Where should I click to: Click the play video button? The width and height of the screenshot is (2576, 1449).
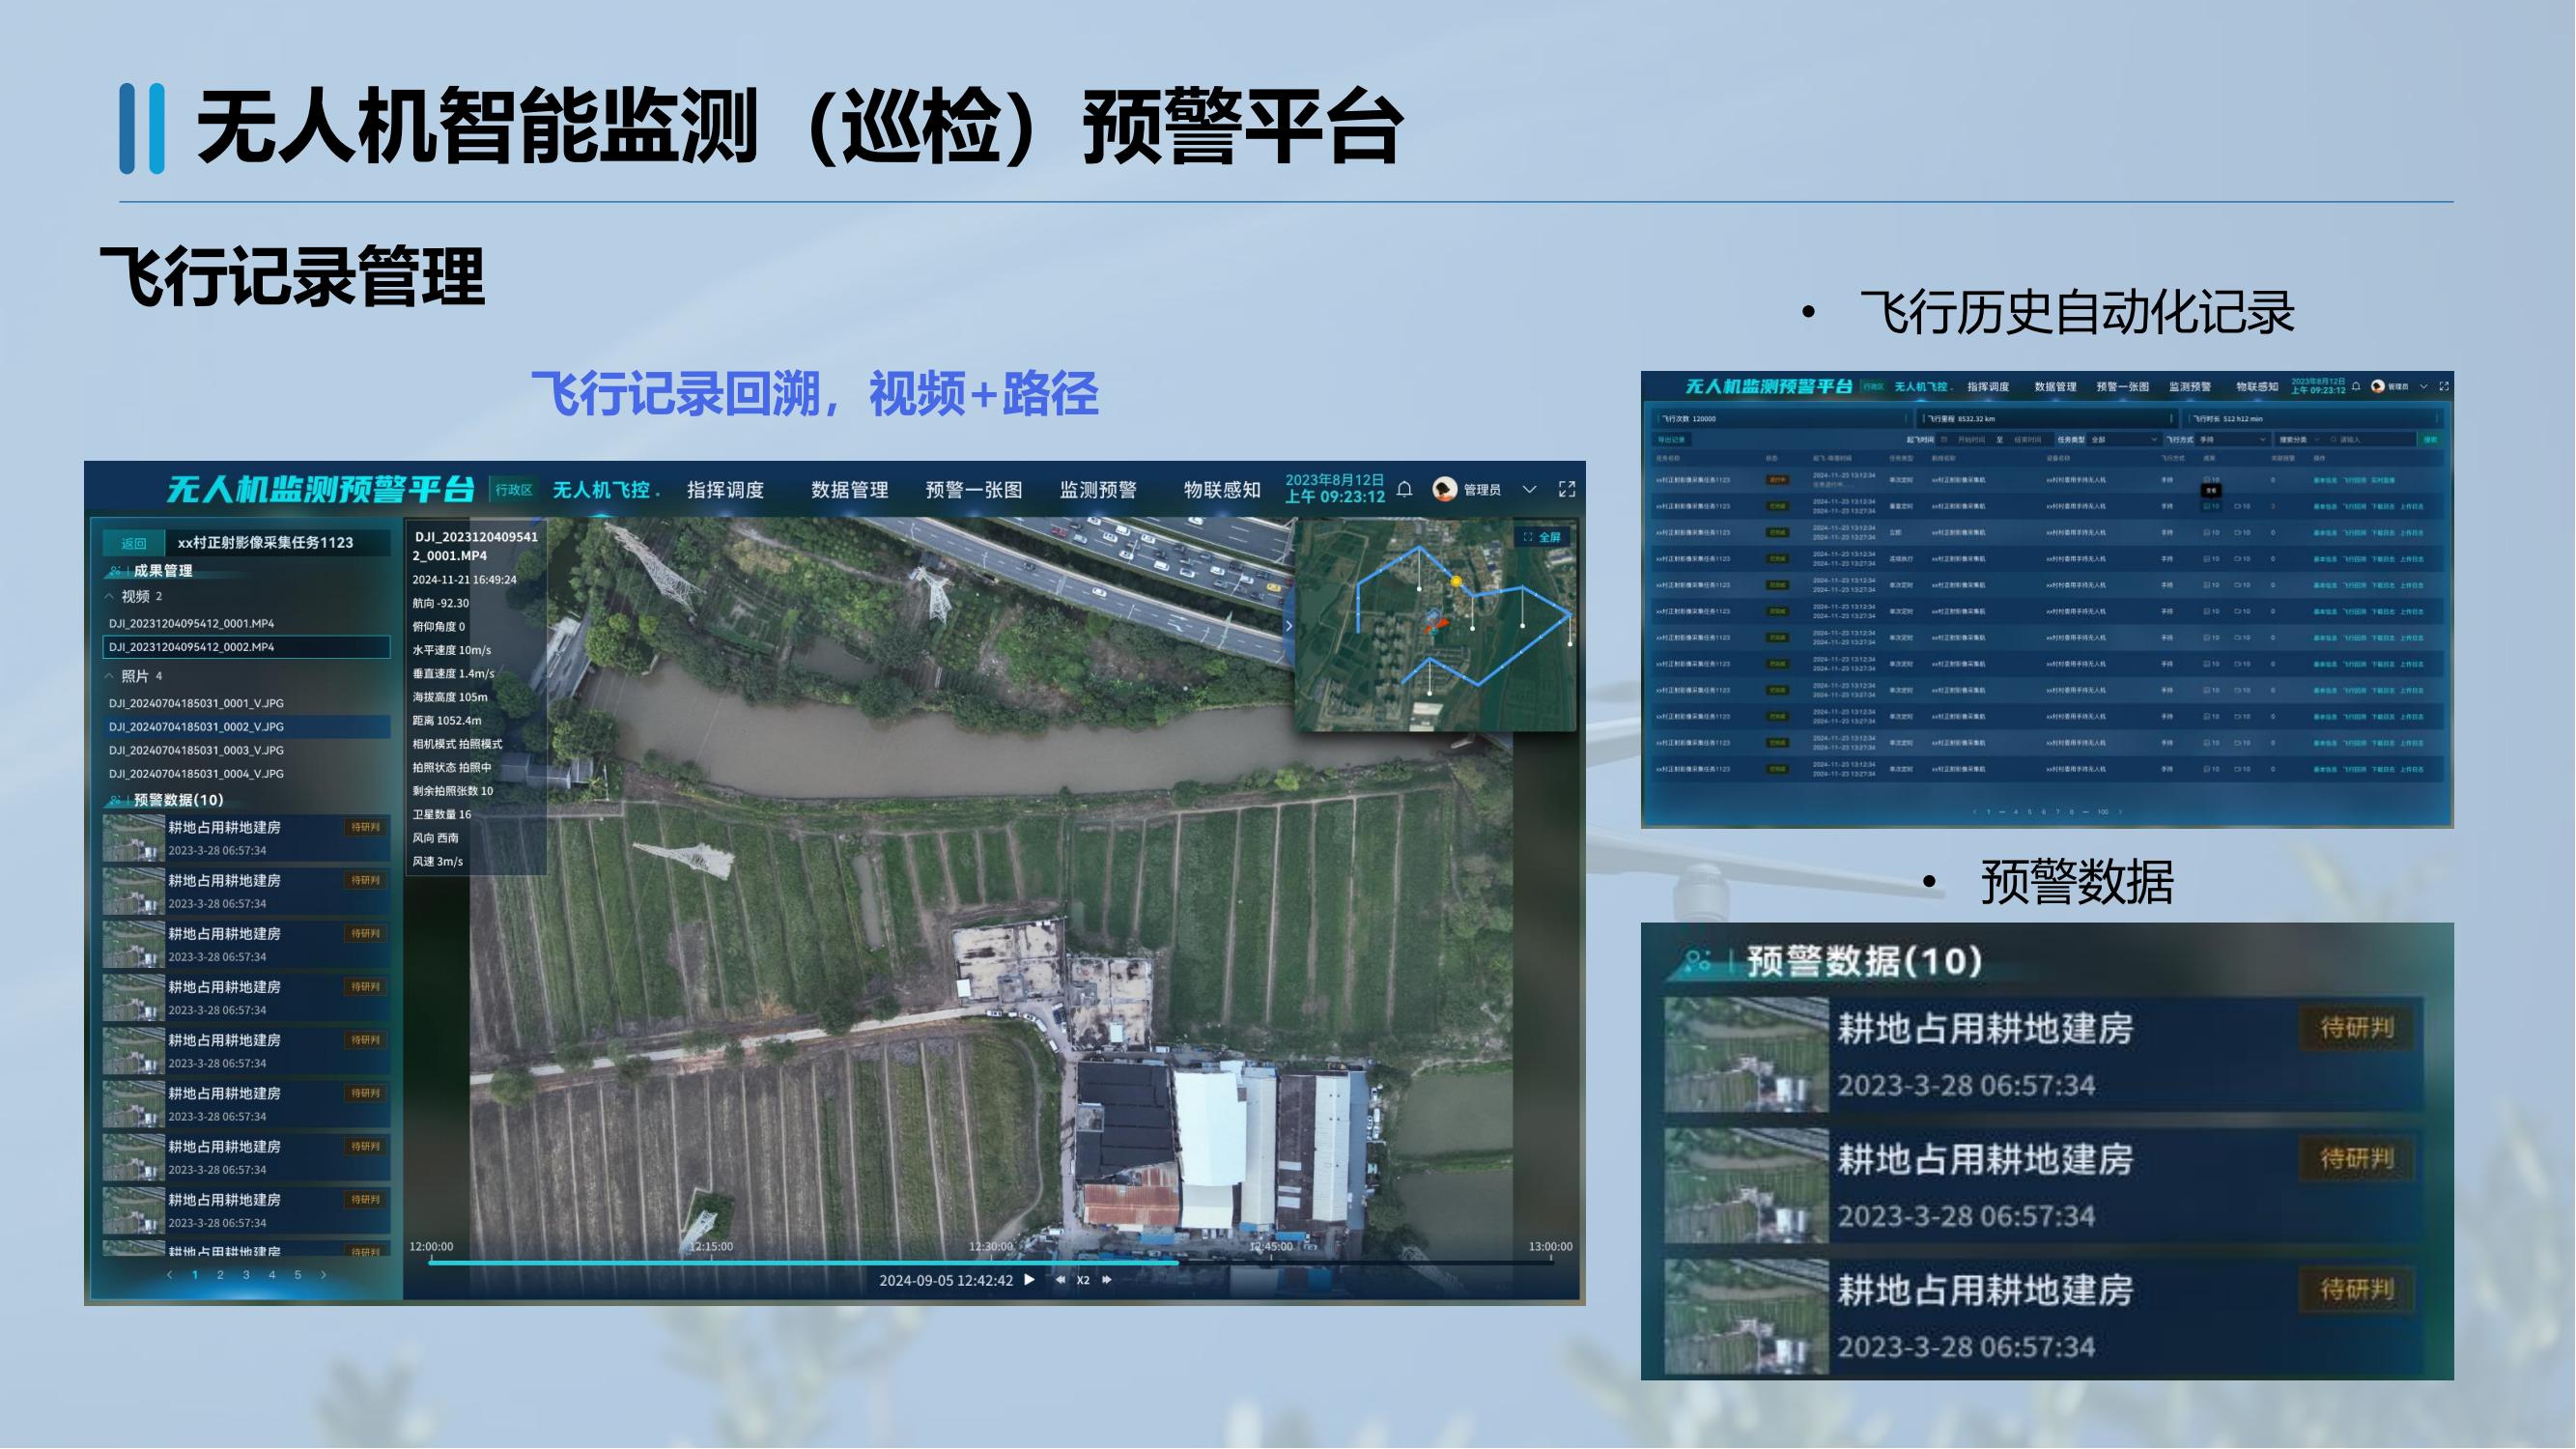1029,1279
